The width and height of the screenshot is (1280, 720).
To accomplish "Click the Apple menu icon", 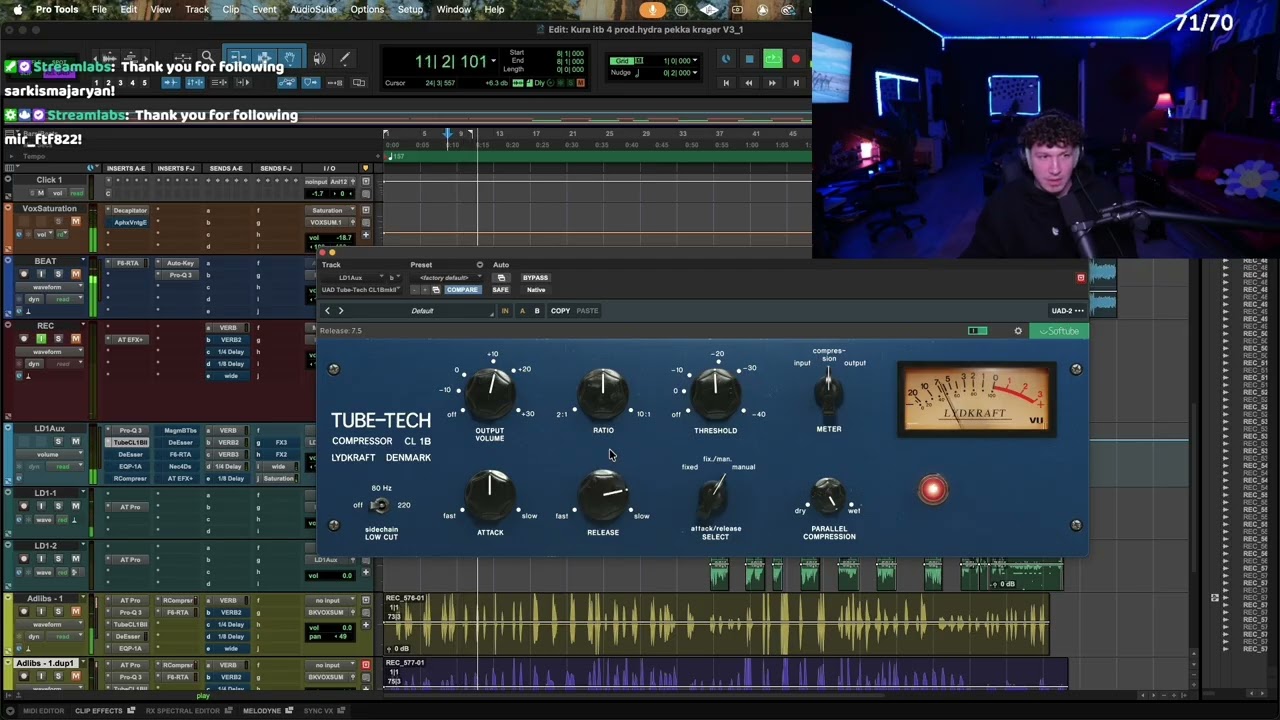I will (x=17, y=10).
